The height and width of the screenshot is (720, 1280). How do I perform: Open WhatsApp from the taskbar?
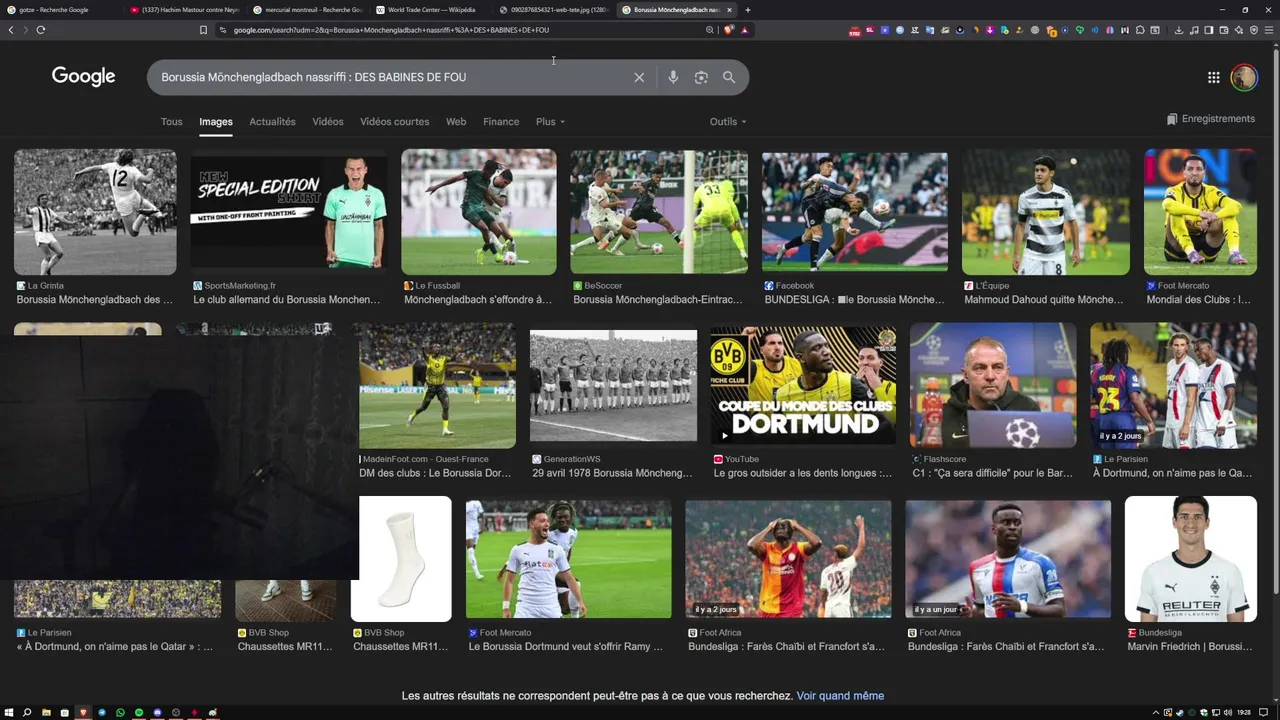(x=121, y=713)
